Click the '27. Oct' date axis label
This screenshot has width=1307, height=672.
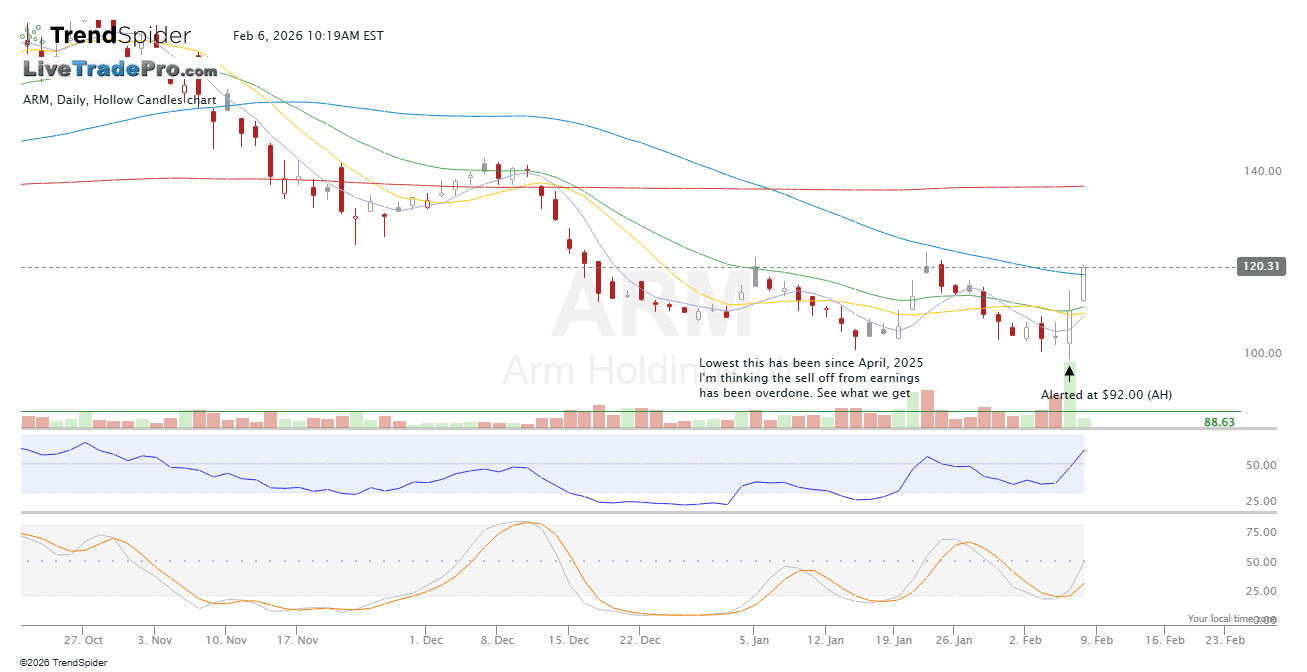pos(83,640)
